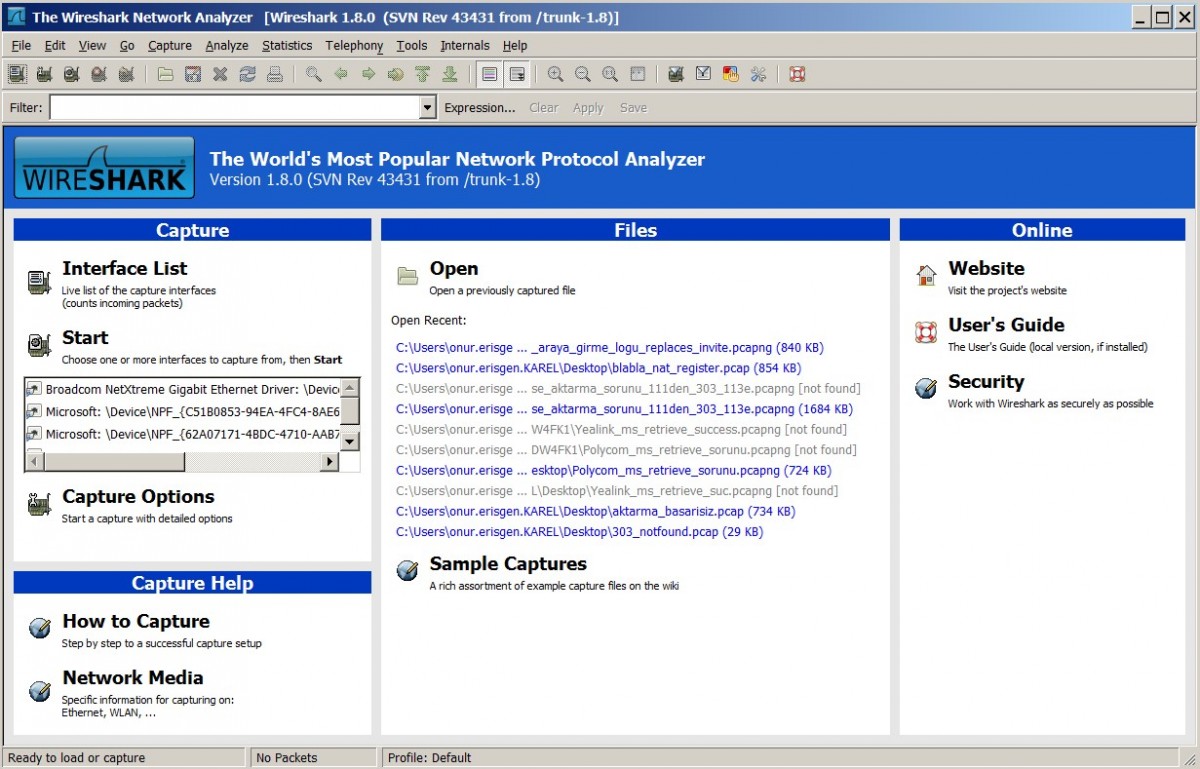Click the Security link
The width and height of the screenshot is (1200, 769).
(x=986, y=382)
